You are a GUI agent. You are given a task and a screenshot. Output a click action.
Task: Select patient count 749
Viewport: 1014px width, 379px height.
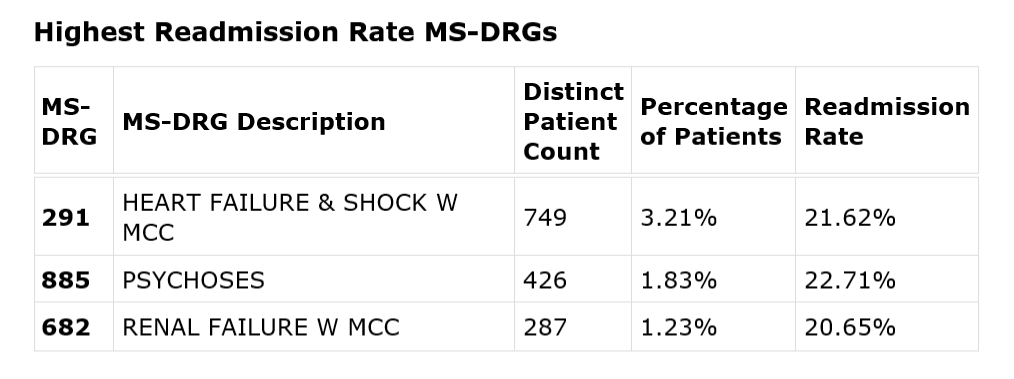(x=545, y=218)
